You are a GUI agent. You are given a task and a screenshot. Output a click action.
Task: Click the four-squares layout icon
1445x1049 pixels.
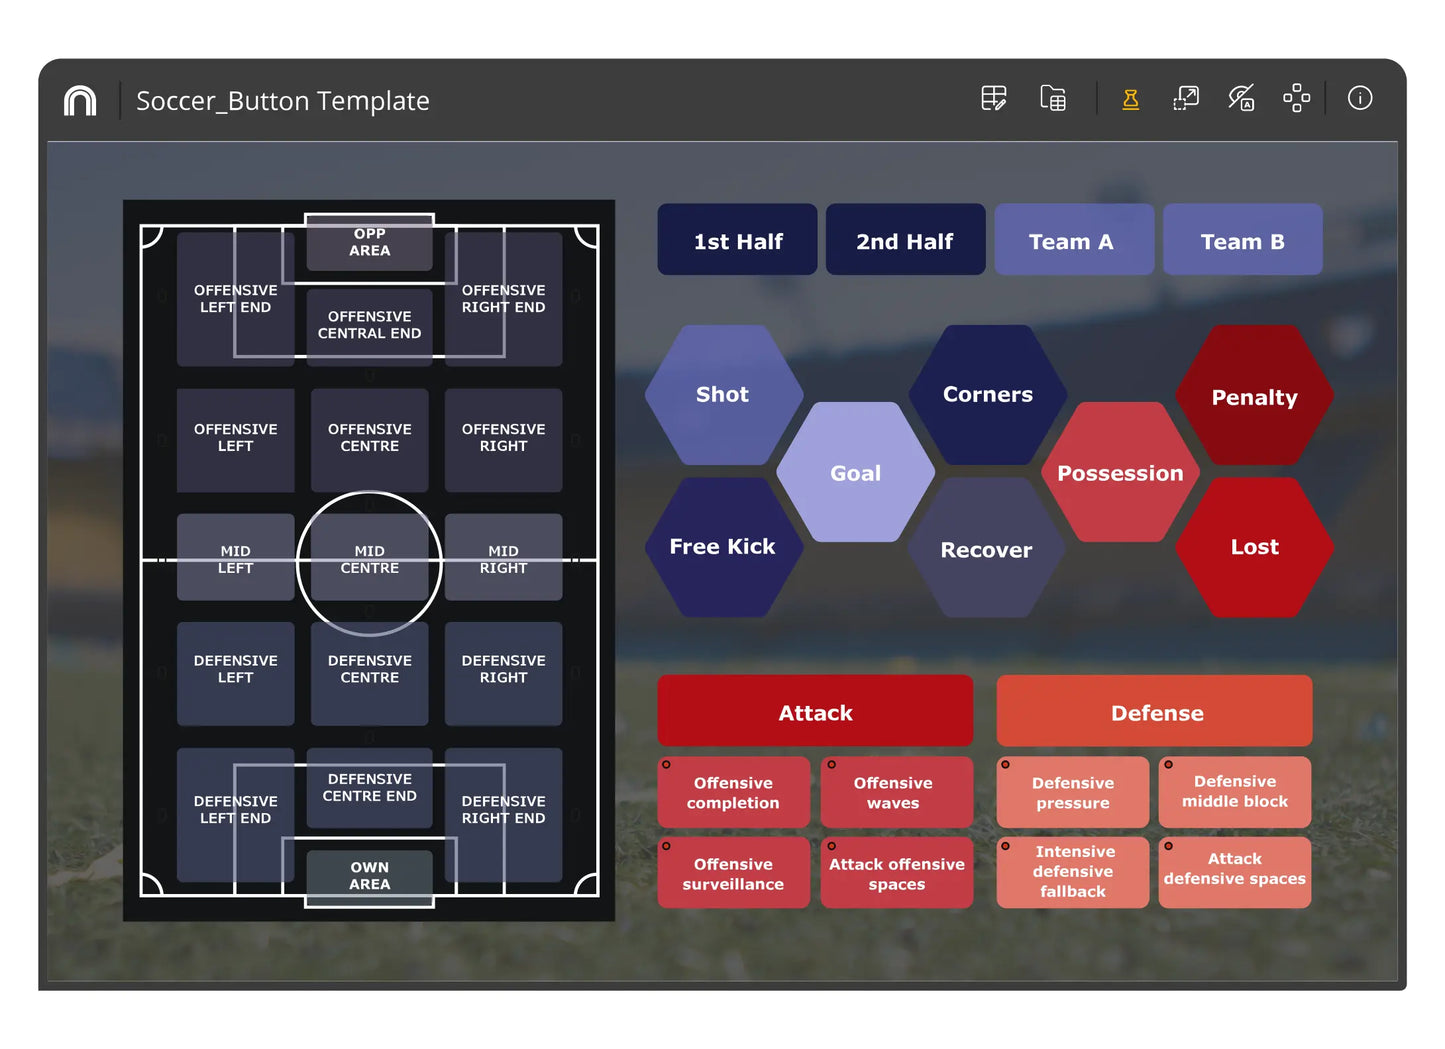click(1296, 98)
